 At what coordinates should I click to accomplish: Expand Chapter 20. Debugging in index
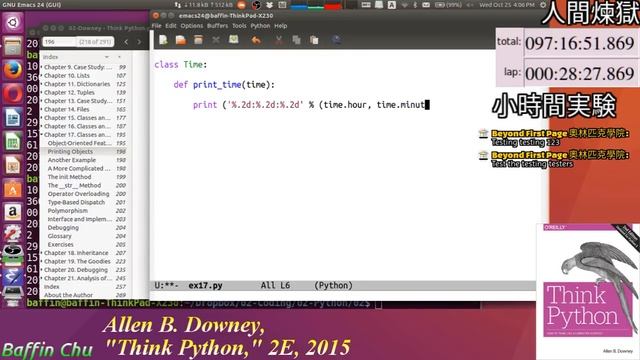42,270
